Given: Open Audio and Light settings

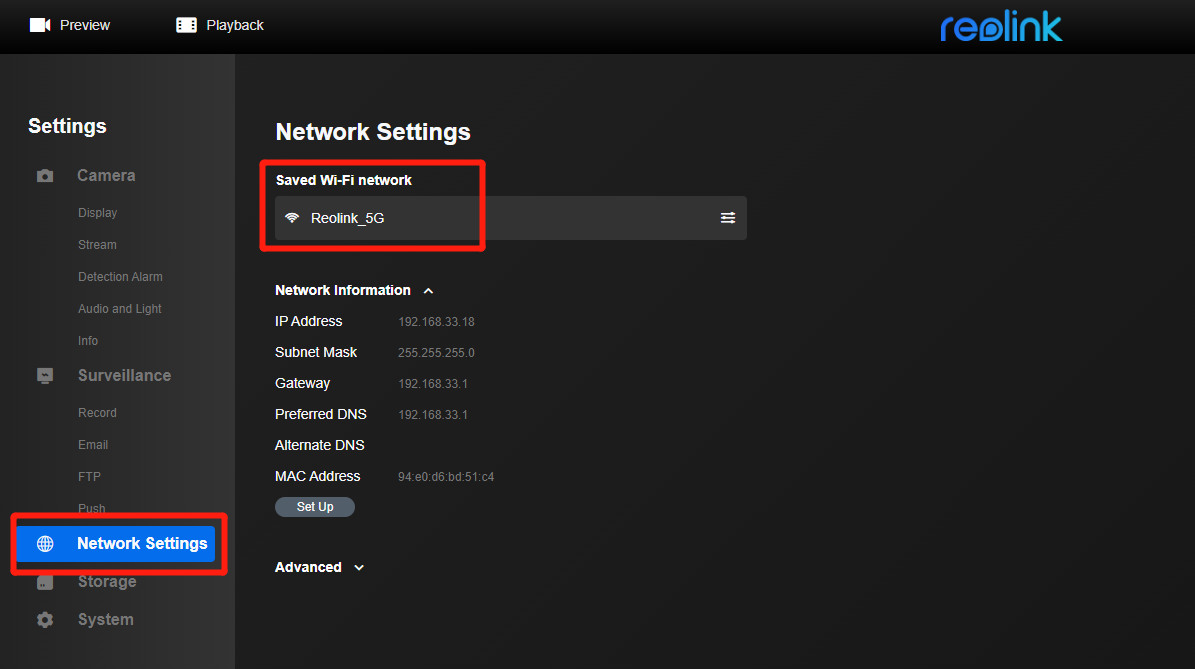Looking at the screenshot, I should [x=120, y=309].
